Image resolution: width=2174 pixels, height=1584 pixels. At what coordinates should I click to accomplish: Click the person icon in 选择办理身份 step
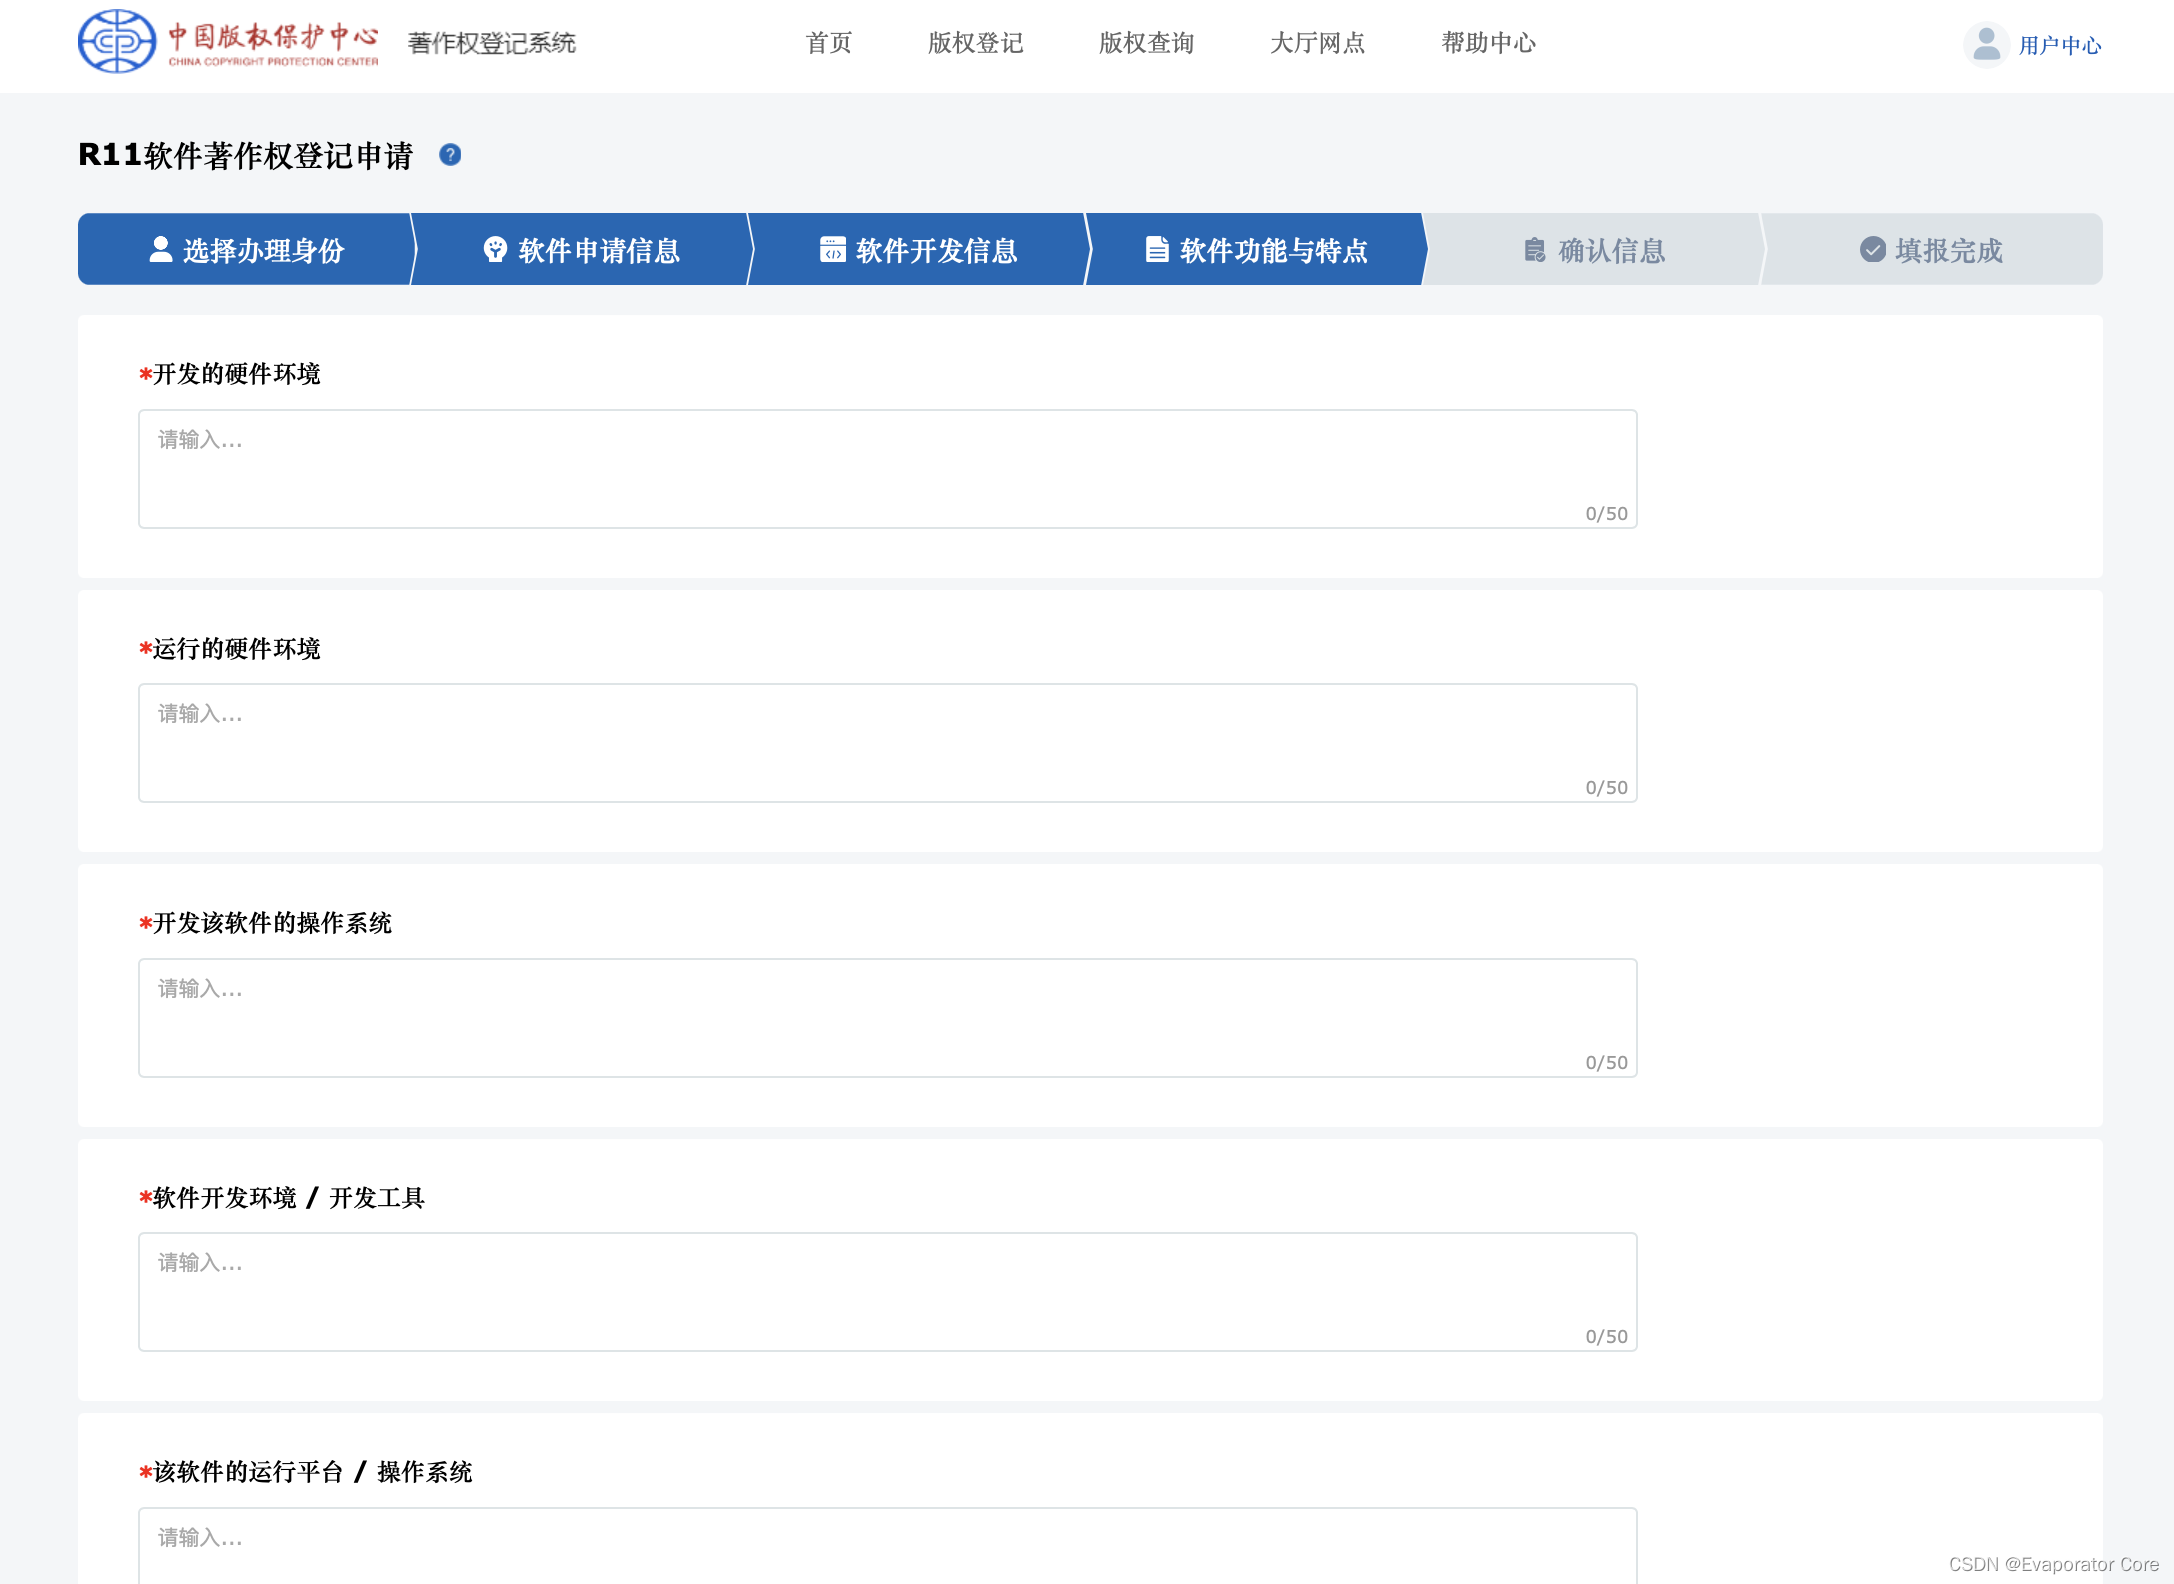coord(160,249)
